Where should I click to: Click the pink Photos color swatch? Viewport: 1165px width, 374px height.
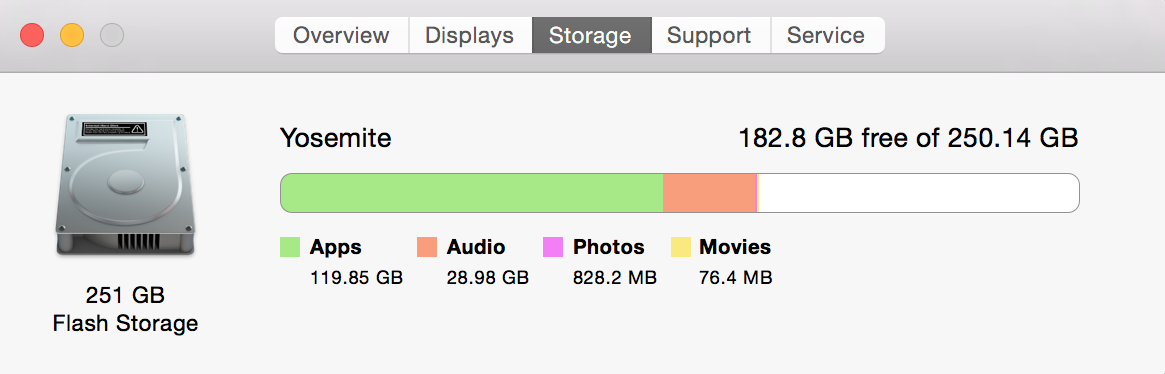pyautogui.click(x=553, y=247)
